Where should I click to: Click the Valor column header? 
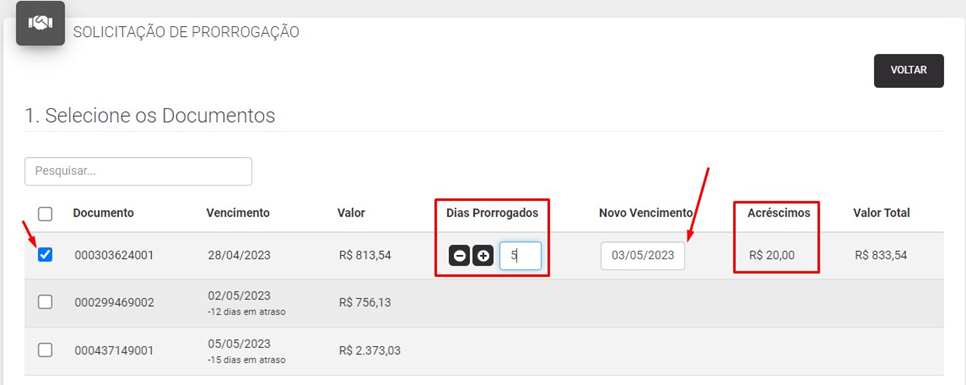(x=351, y=213)
